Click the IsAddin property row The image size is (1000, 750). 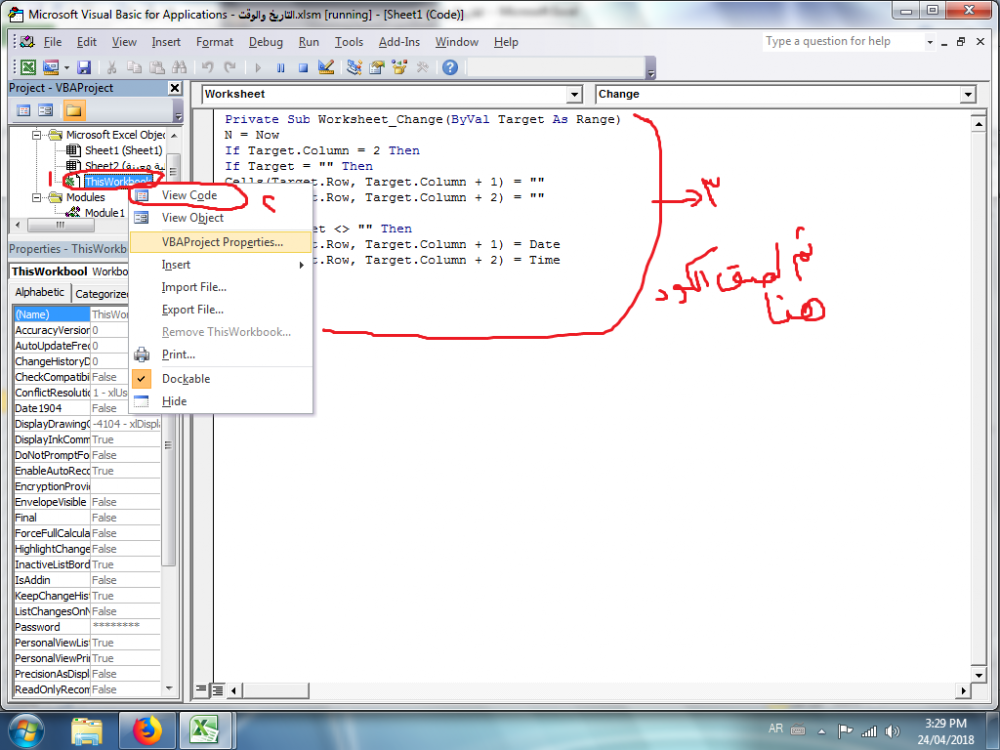click(87, 580)
